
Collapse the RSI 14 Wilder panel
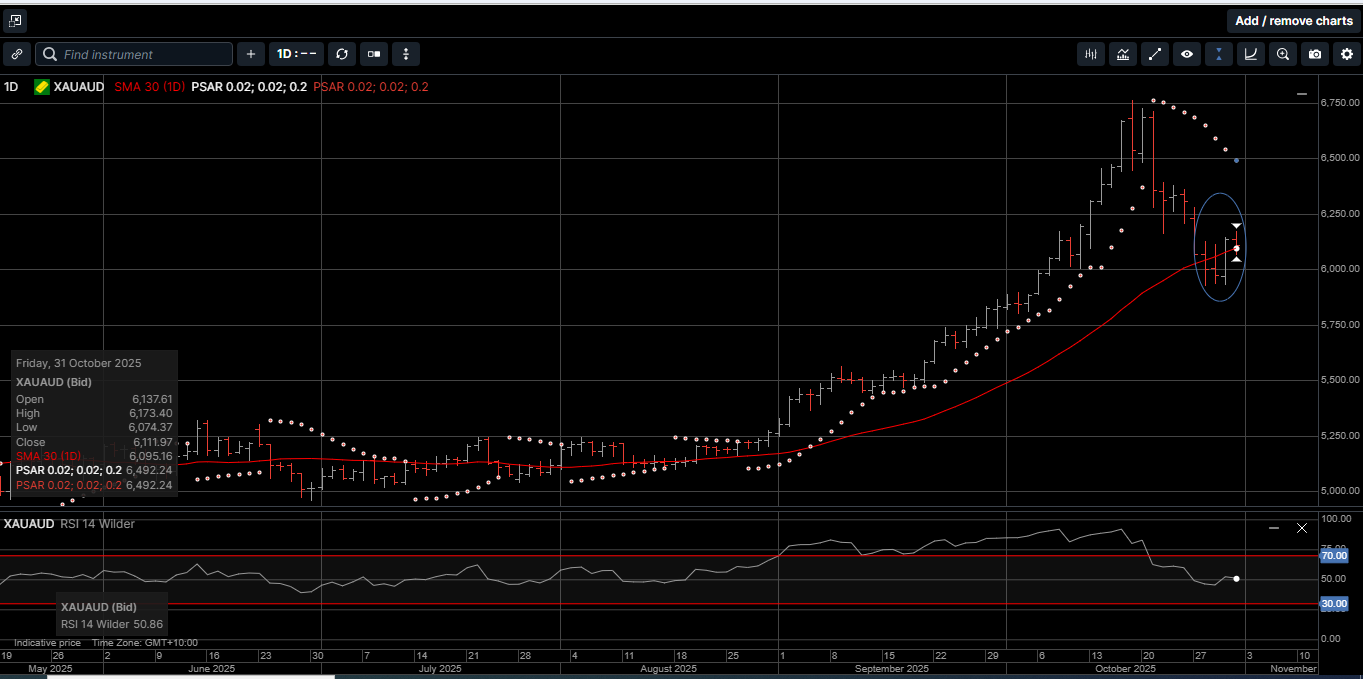tap(1274, 527)
